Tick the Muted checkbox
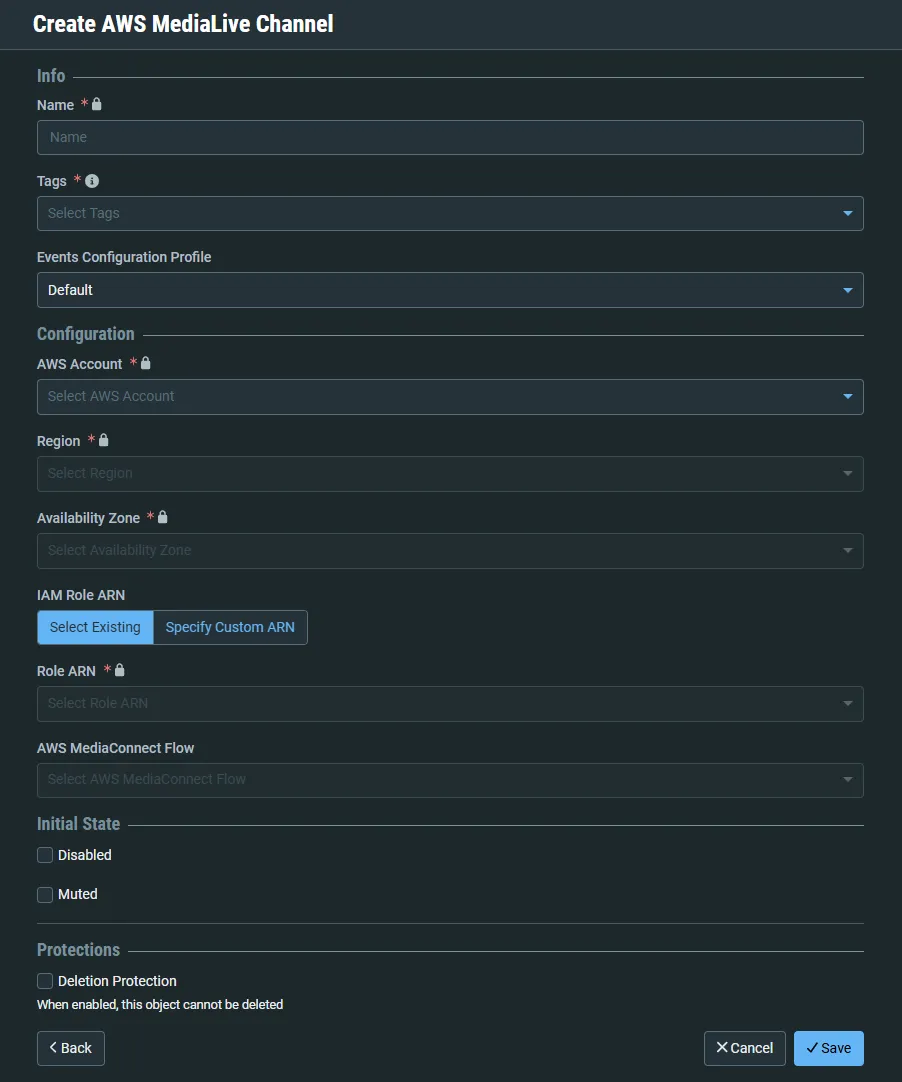The width and height of the screenshot is (902, 1082). coord(45,894)
